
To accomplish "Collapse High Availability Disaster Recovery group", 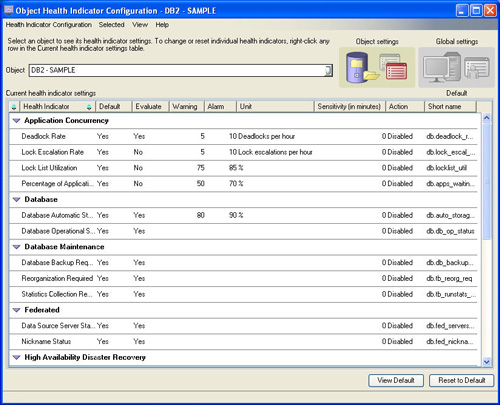I will click(x=16, y=357).
